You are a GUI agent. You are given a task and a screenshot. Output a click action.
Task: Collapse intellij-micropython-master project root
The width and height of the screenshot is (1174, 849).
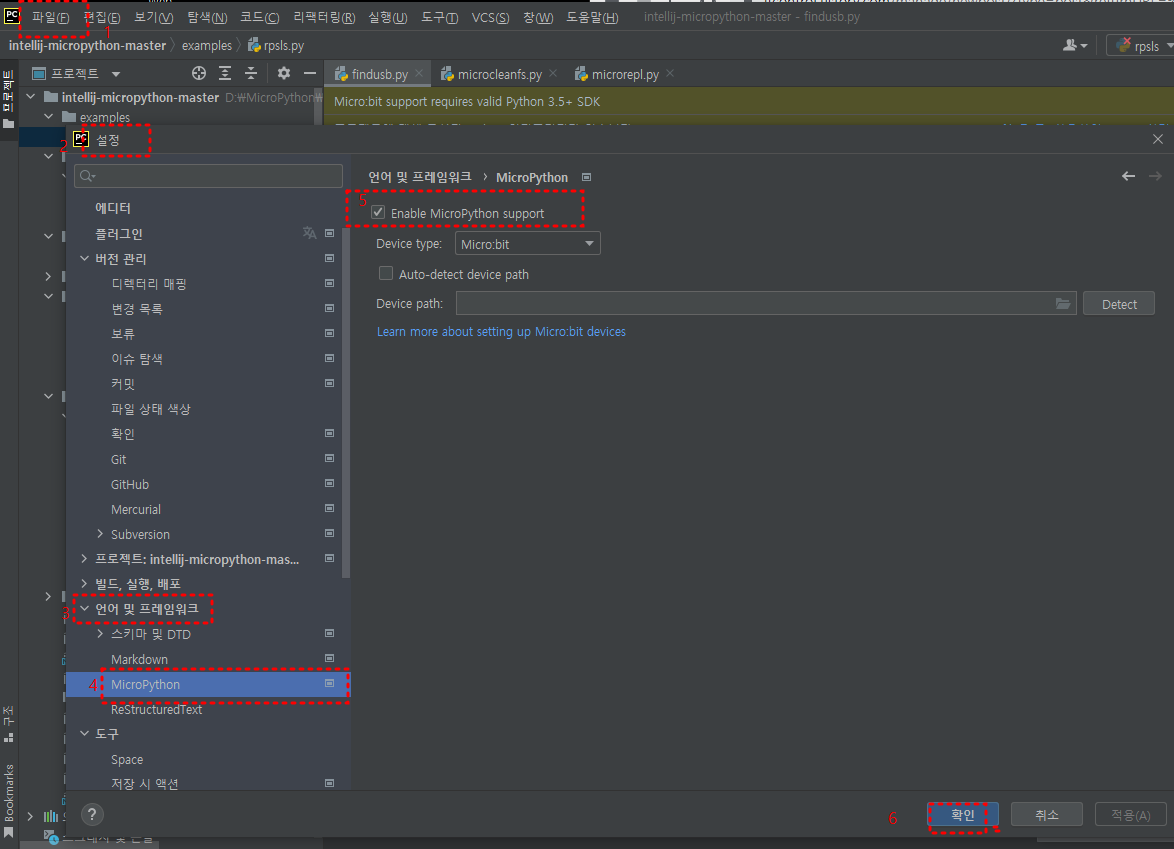[x=31, y=97]
